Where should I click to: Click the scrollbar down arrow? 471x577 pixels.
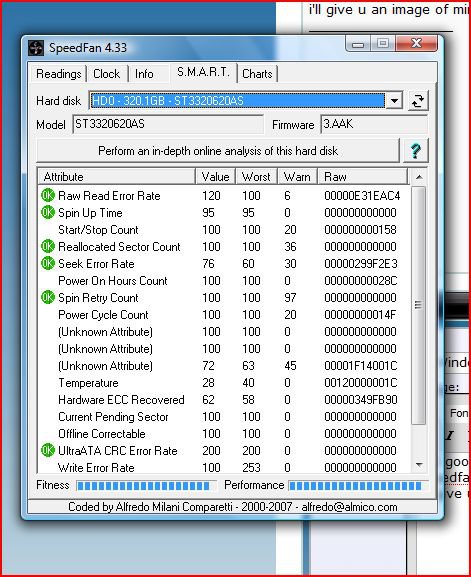click(419, 465)
